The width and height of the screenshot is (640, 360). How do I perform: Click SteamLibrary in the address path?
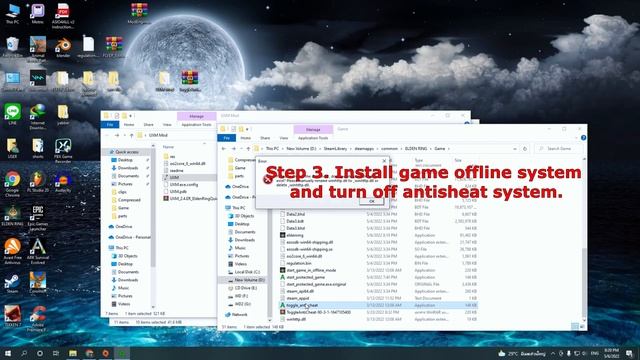pyautogui.click(x=335, y=149)
